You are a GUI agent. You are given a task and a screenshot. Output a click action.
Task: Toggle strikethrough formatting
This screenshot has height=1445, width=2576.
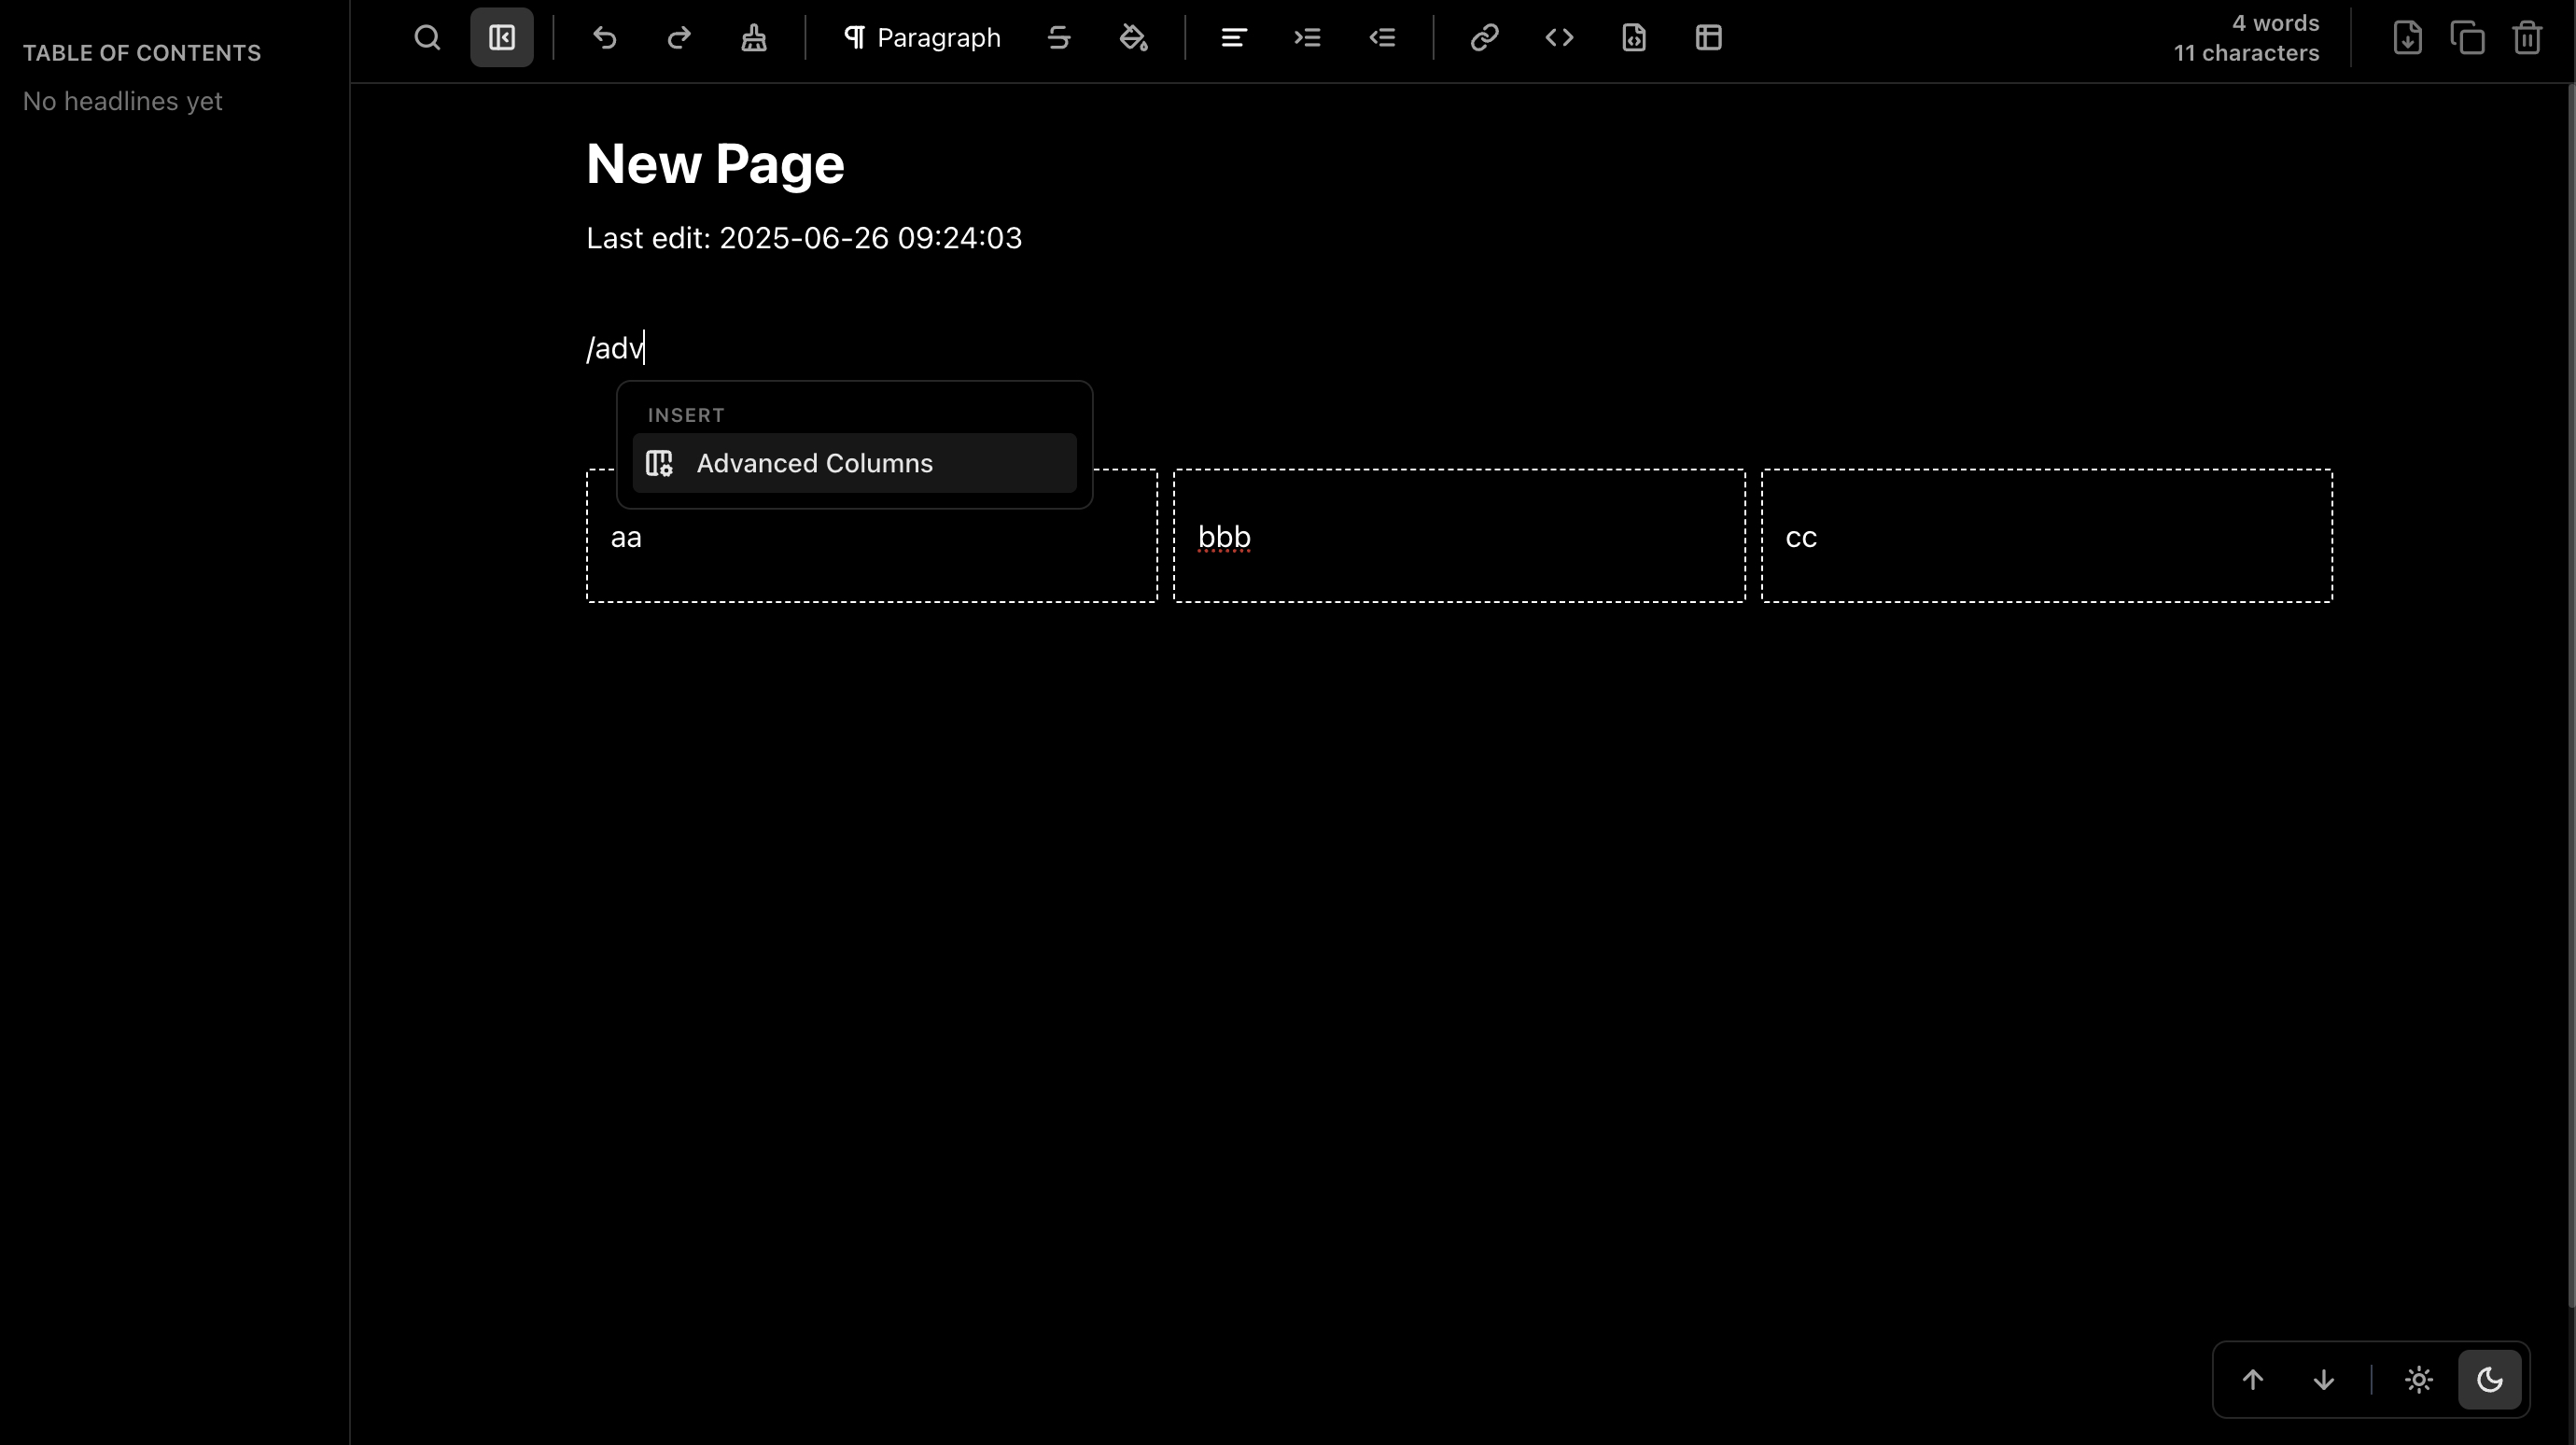coord(1059,38)
